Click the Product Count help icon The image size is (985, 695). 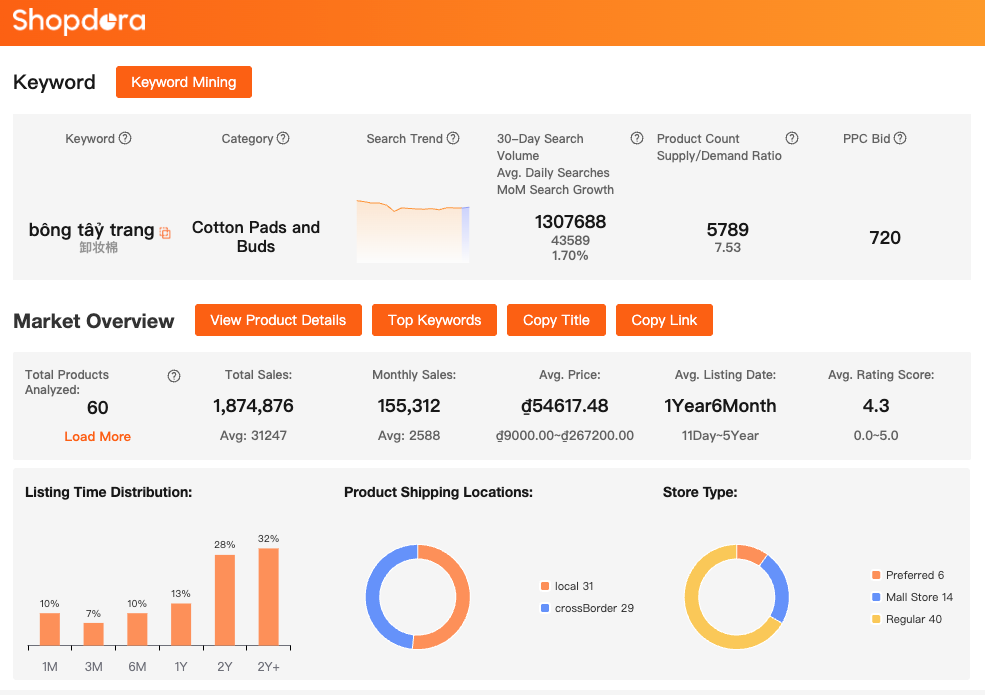coord(792,139)
